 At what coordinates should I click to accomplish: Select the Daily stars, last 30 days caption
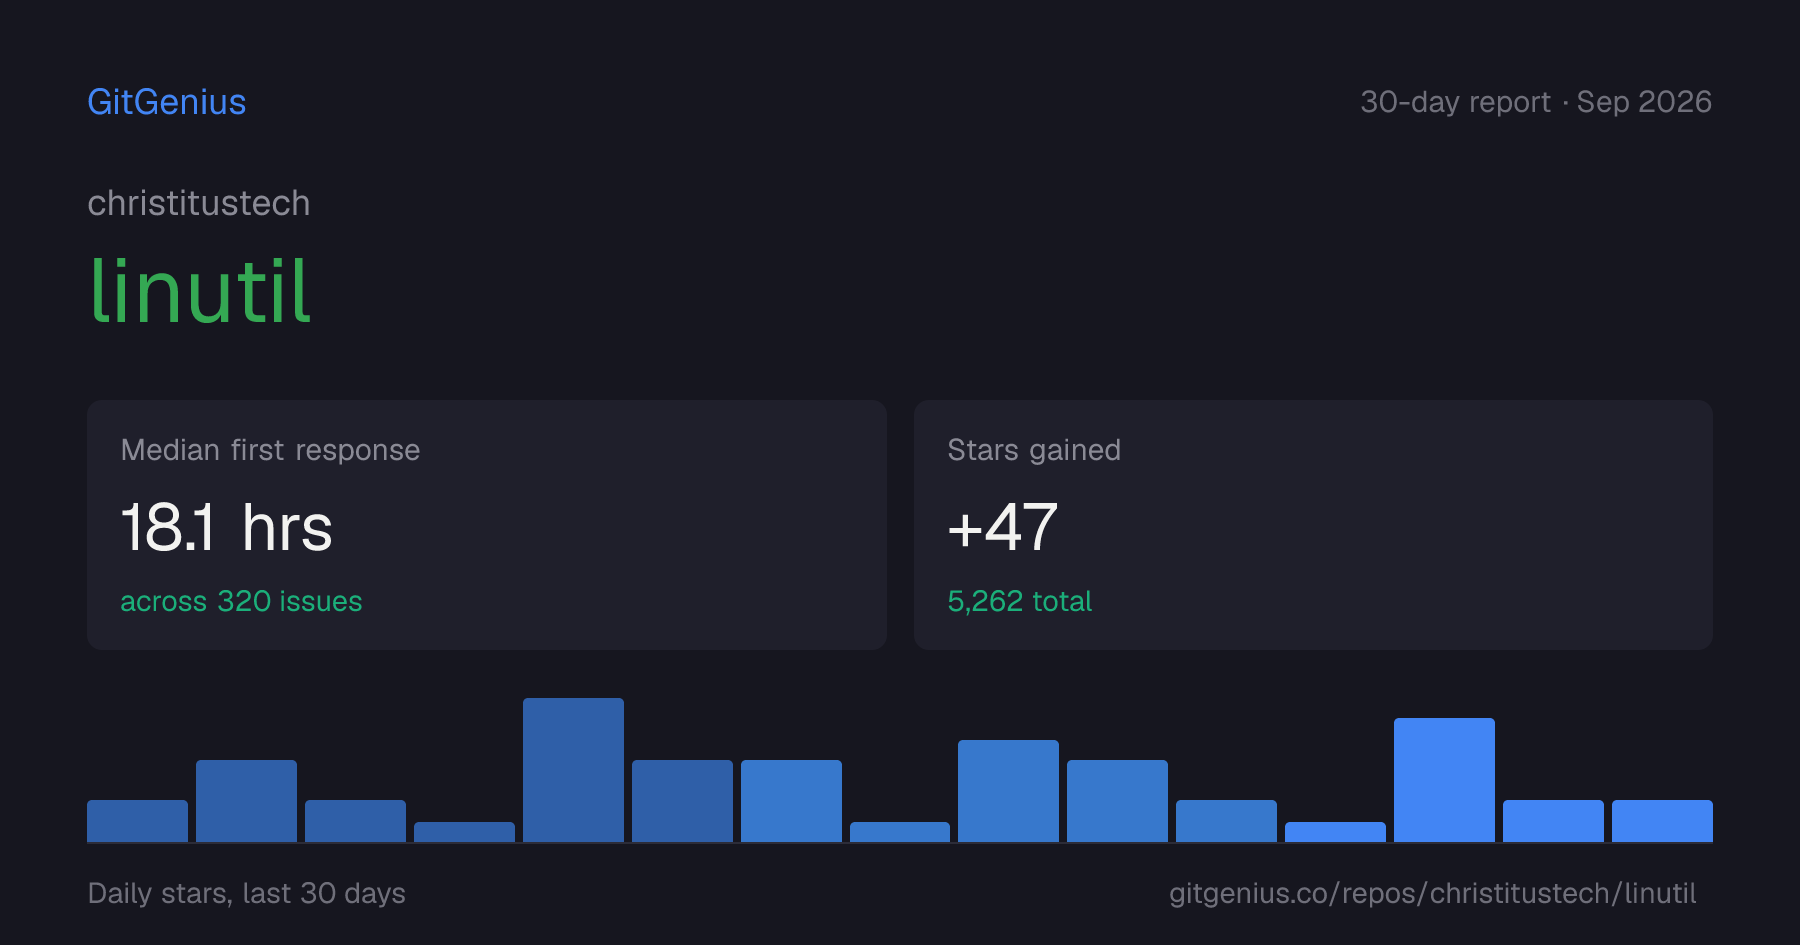point(247,893)
